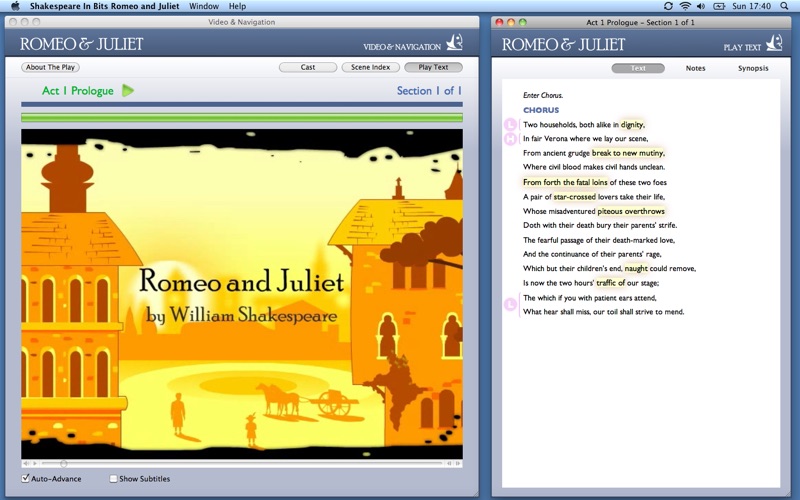Step forward using the video controller's last icon
The height and width of the screenshot is (500, 800).
pyautogui.click(x=458, y=464)
